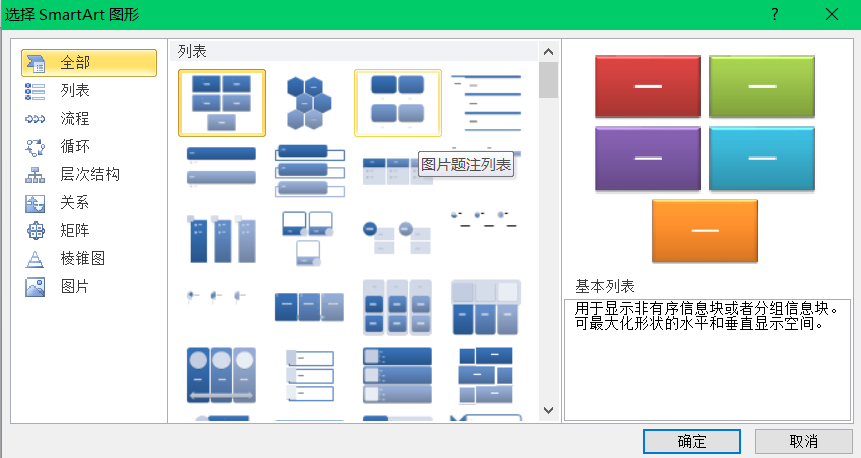Click the red block in the preview
Screen dimensions: 861x458
pos(648,87)
